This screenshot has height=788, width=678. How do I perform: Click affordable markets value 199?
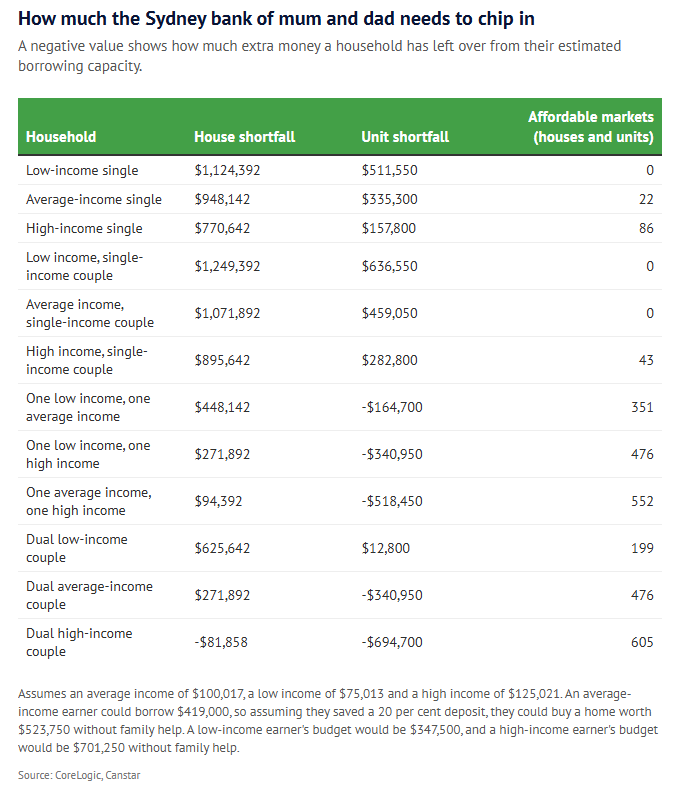(x=642, y=548)
